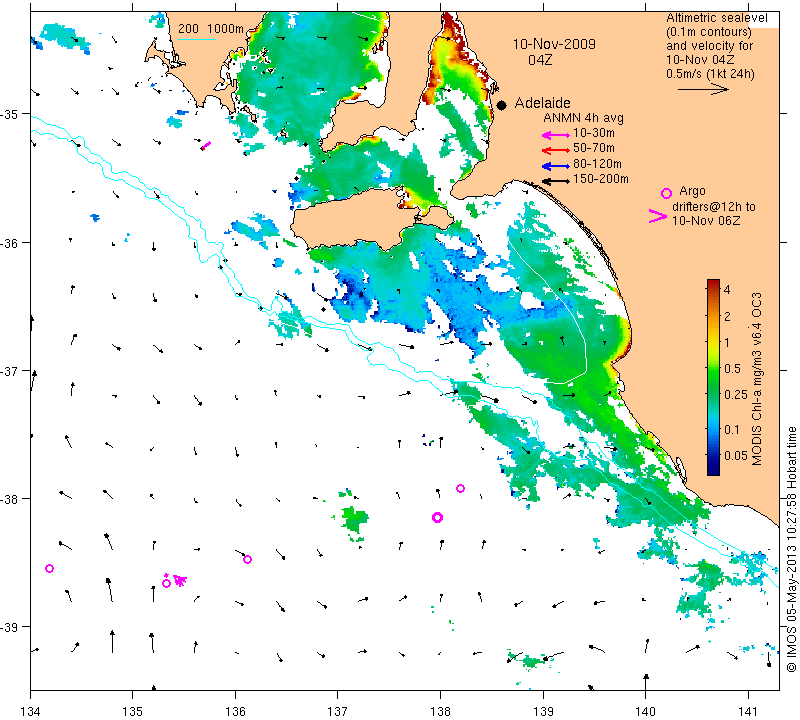The height and width of the screenshot is (720, 800).
Task: Click the black 150-200m legend arrow
Action: coord(556,181)
